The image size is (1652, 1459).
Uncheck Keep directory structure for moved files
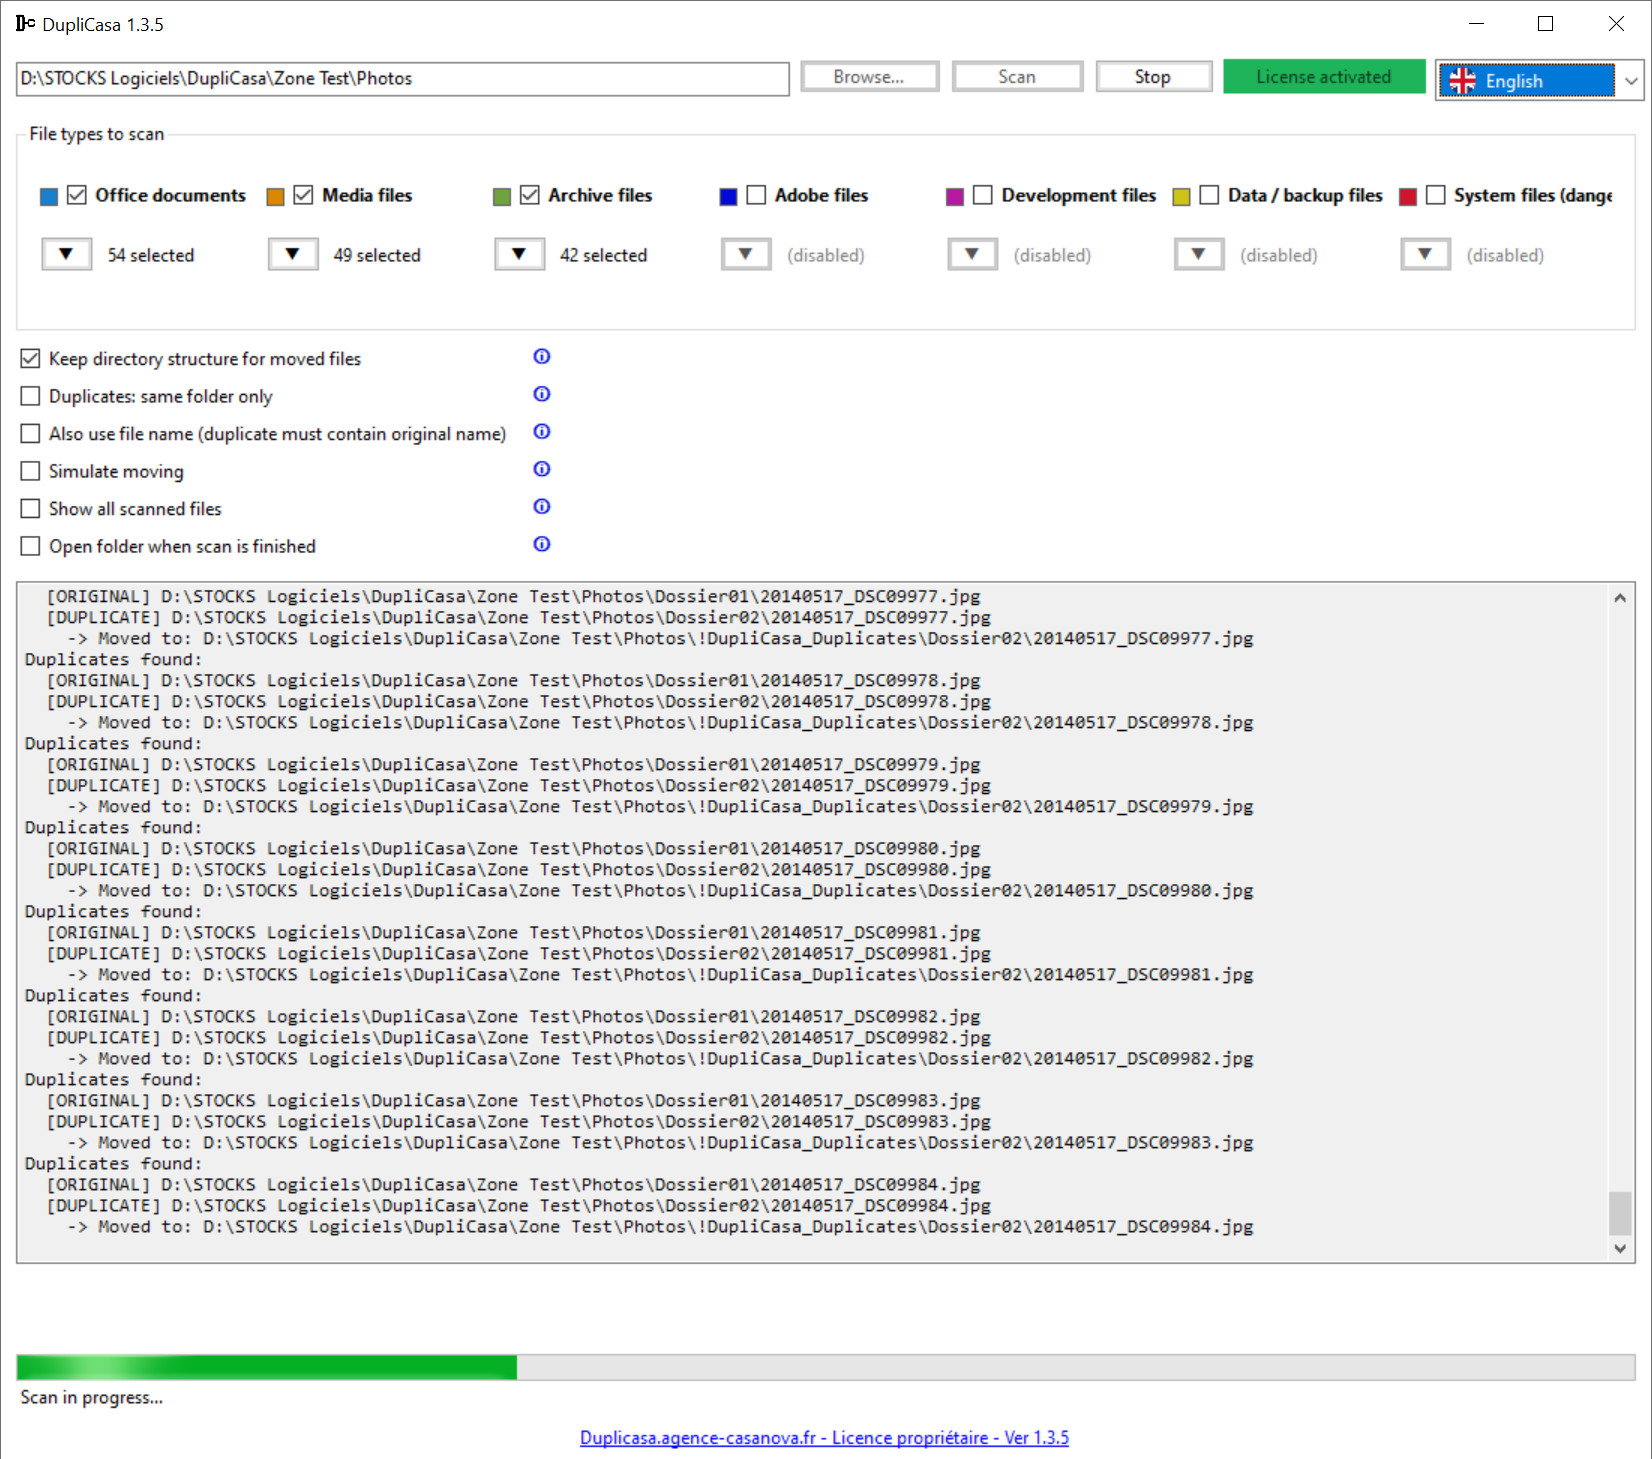tap(31, 359)
